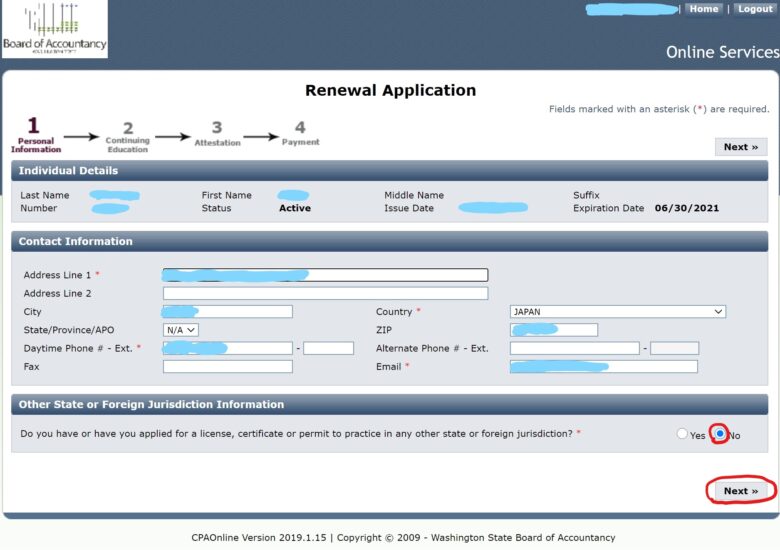Select step 4 Payment
This screenshot has width=780, height=550.
click(x=300, y=133)
